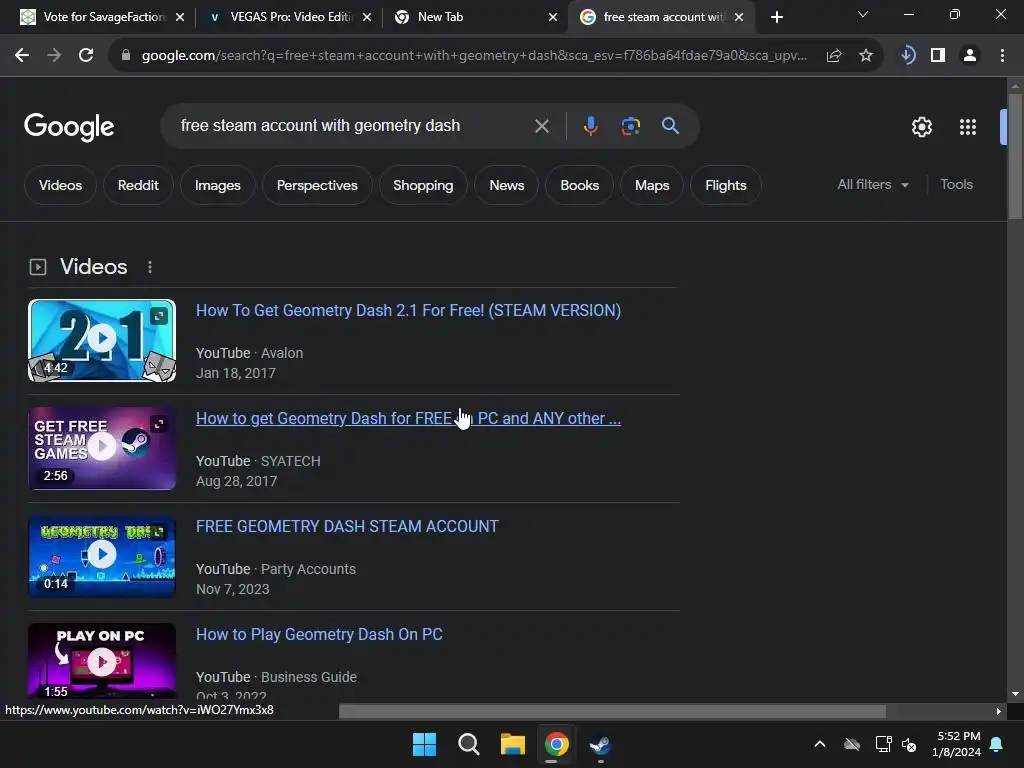This screenshot has width=1024, height=768.
Task: Open the notifications bell icon
Action: pyautogui.click(x=997, y=744)
